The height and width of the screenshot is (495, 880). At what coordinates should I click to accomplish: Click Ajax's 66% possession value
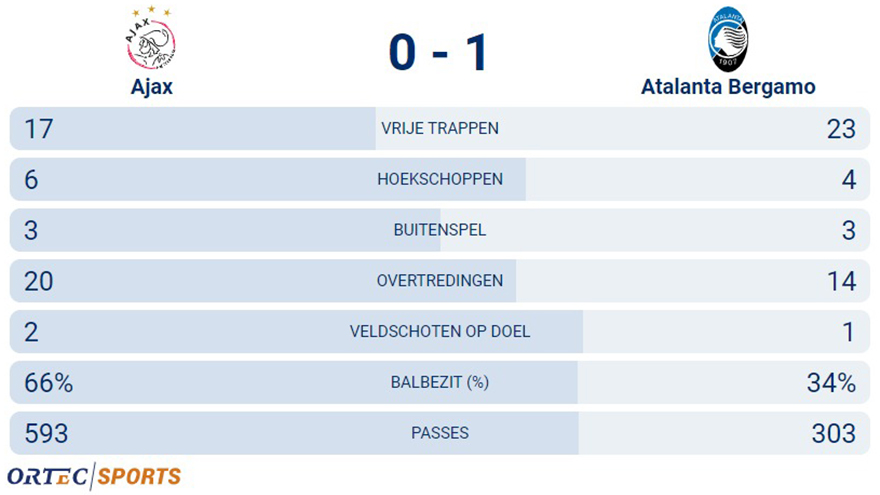(48, 383)
